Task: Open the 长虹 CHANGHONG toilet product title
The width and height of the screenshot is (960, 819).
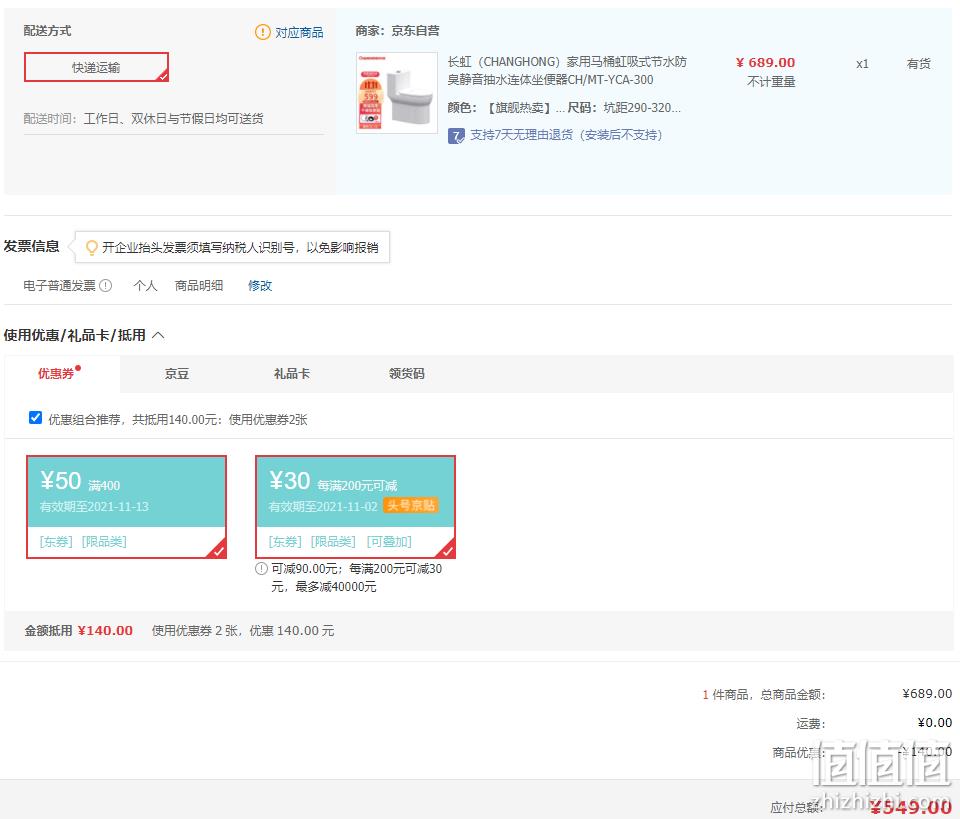Action: click(x=567, y=70)
